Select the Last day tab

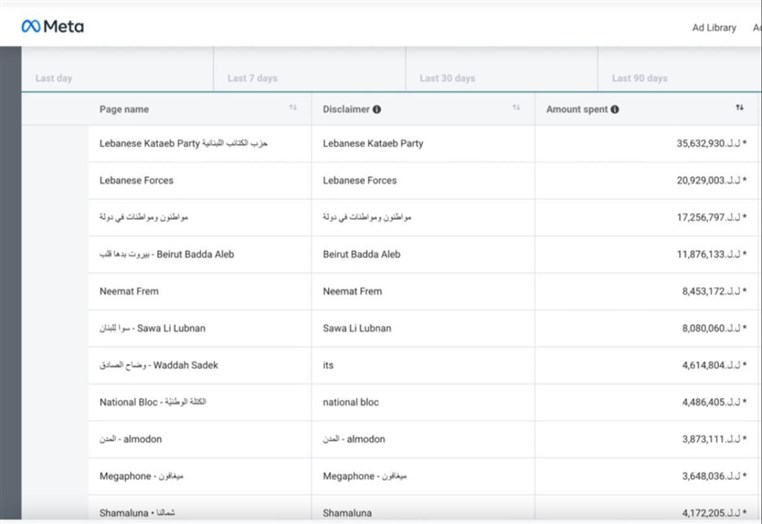tap(54, 78)
